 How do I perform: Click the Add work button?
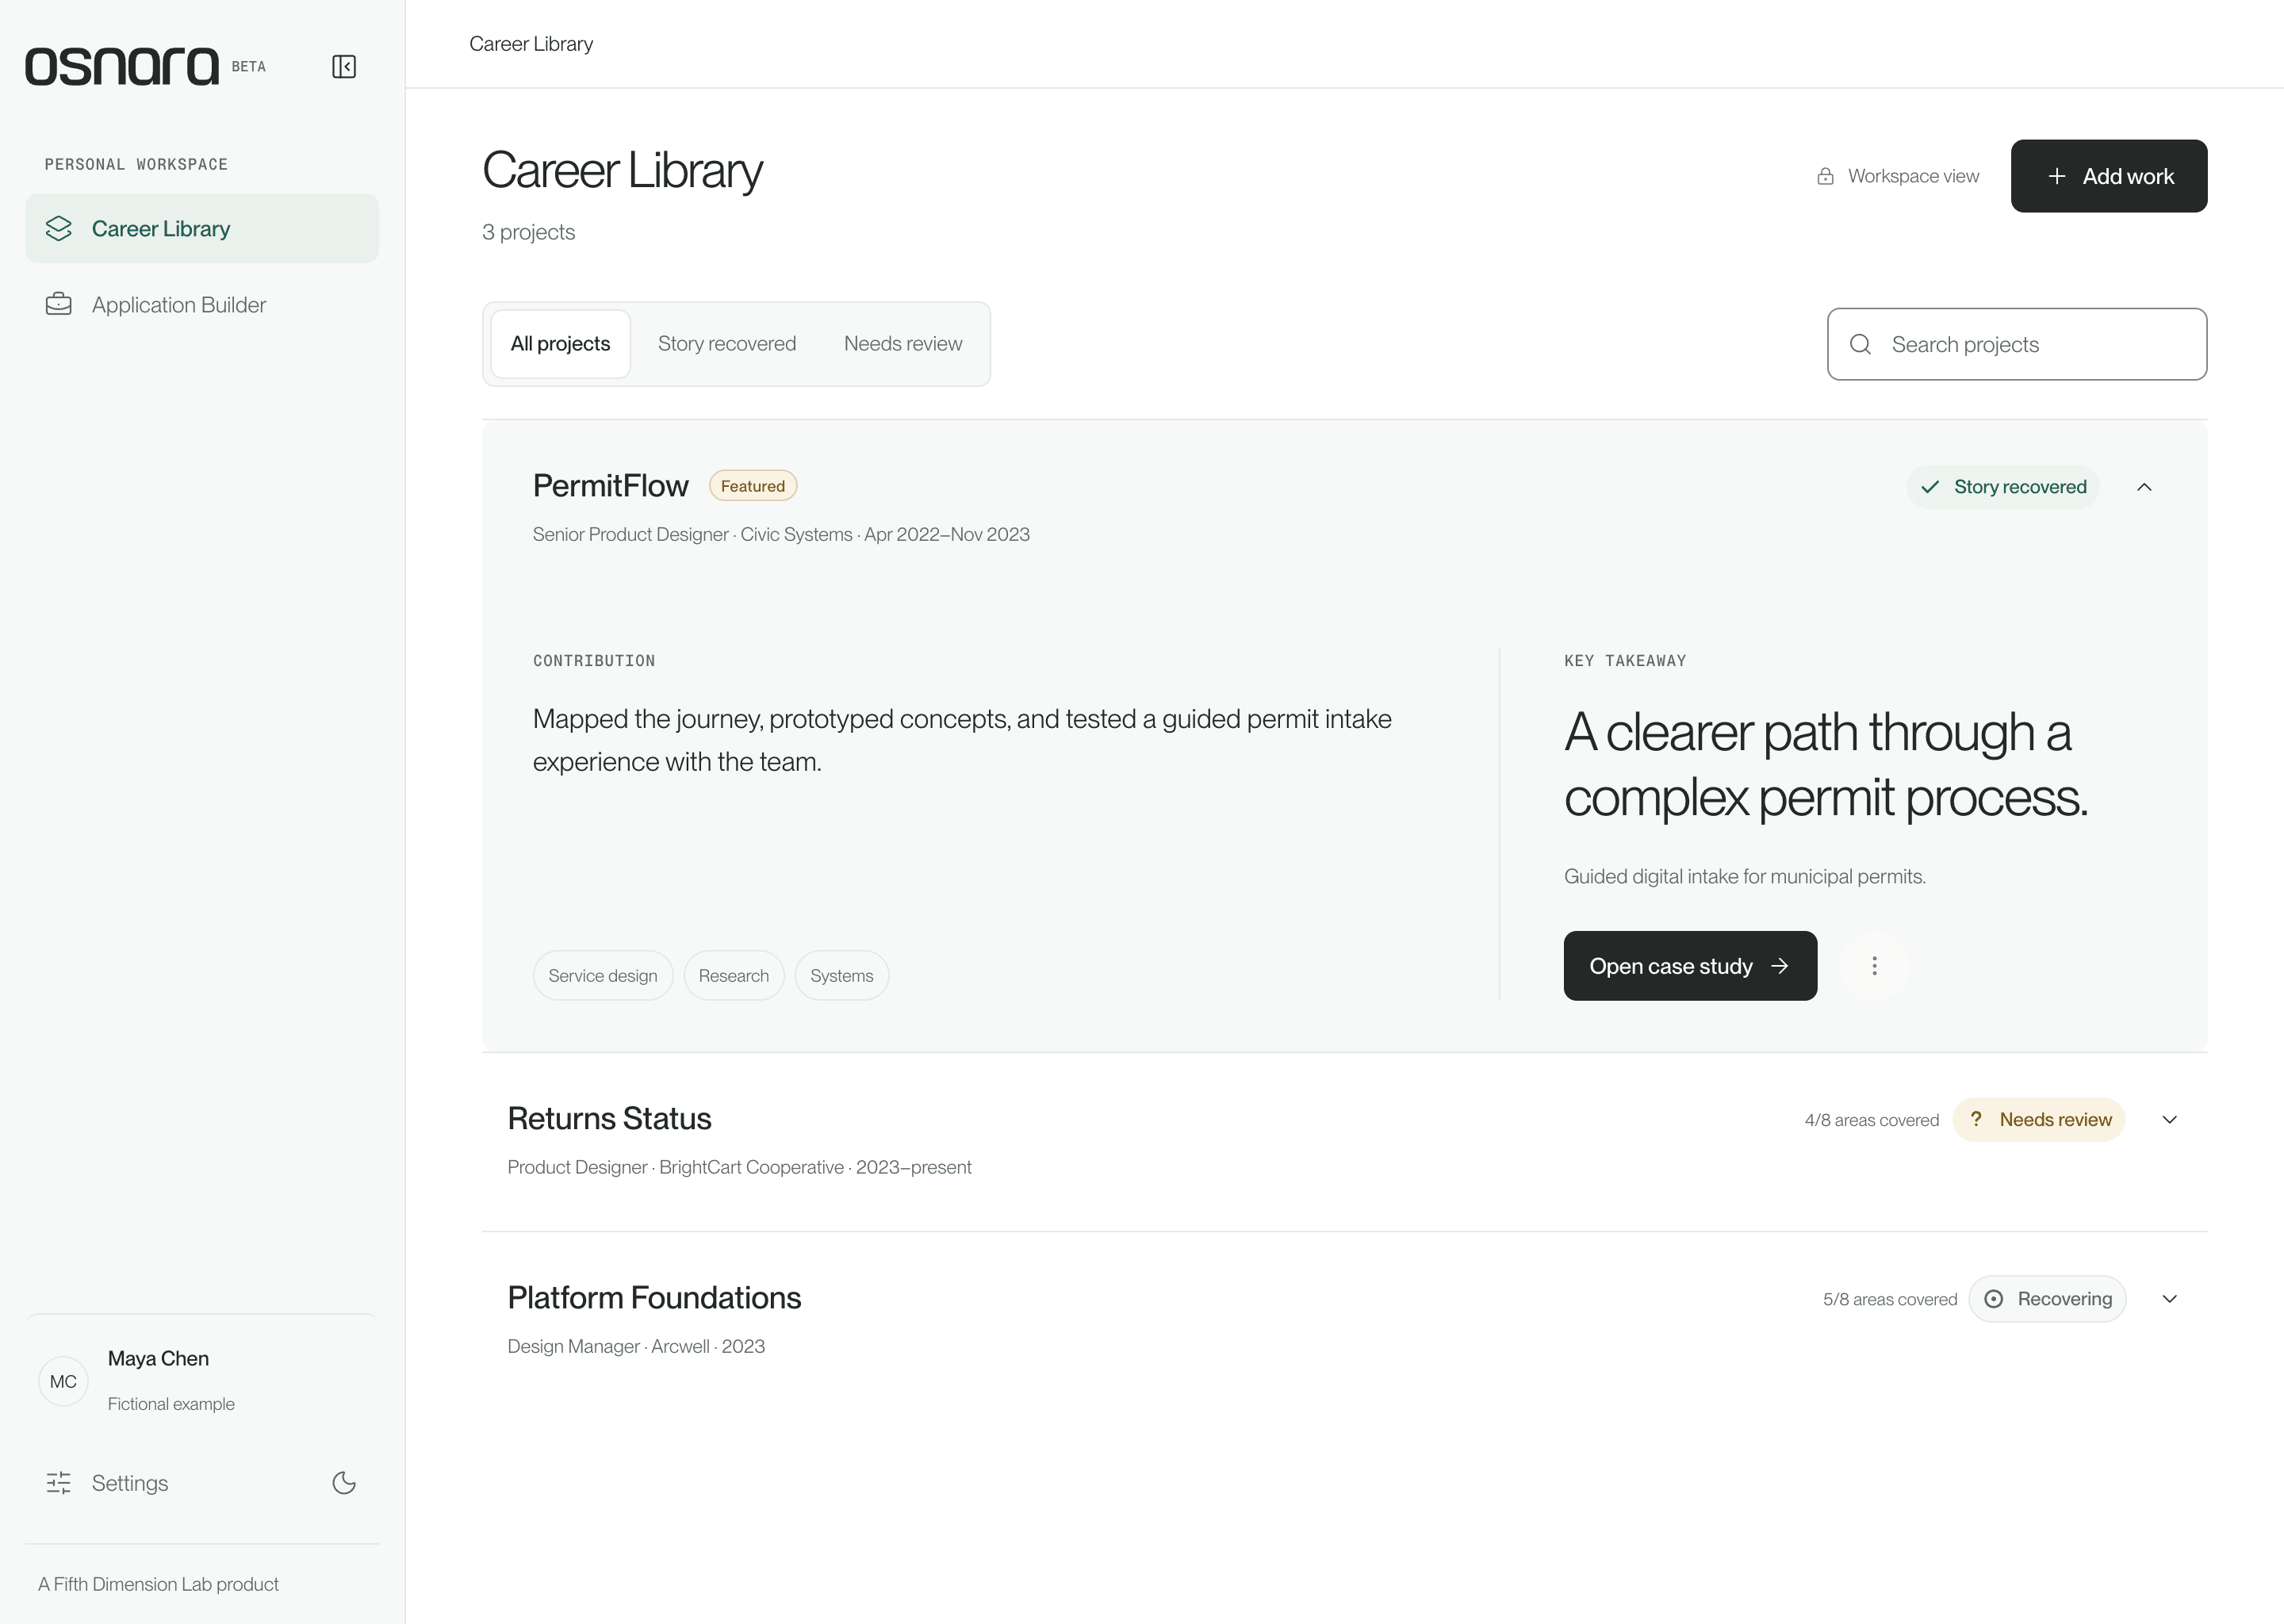click(x=2109, y=176)
